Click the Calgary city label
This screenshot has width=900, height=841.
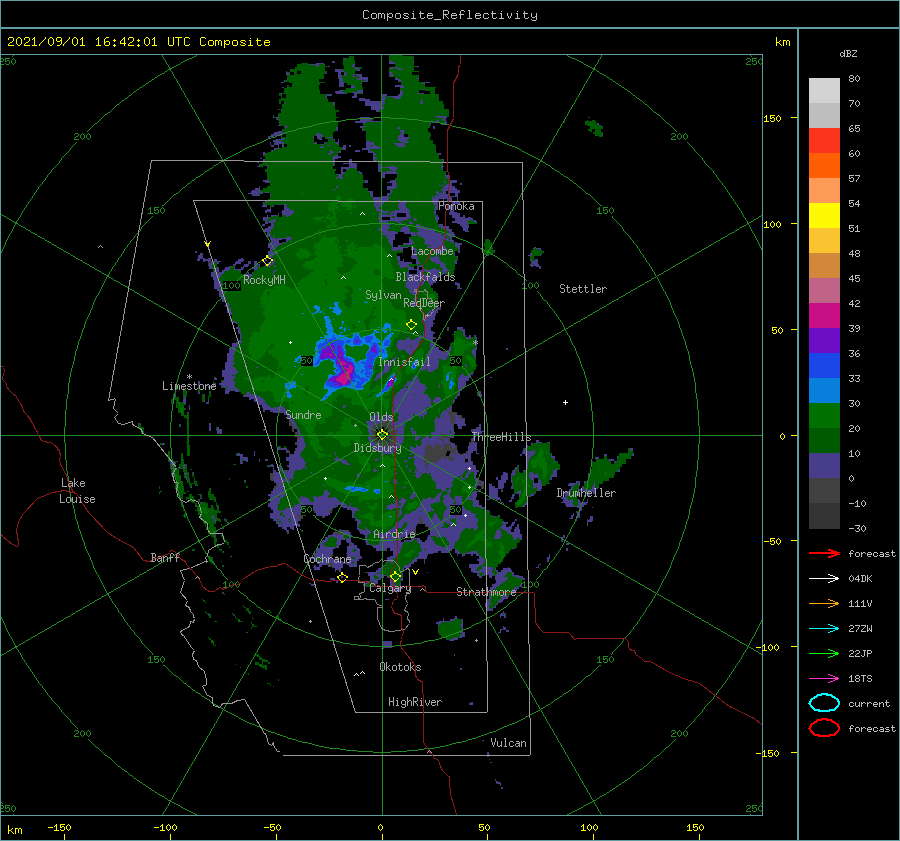click(x=390, y=588)
